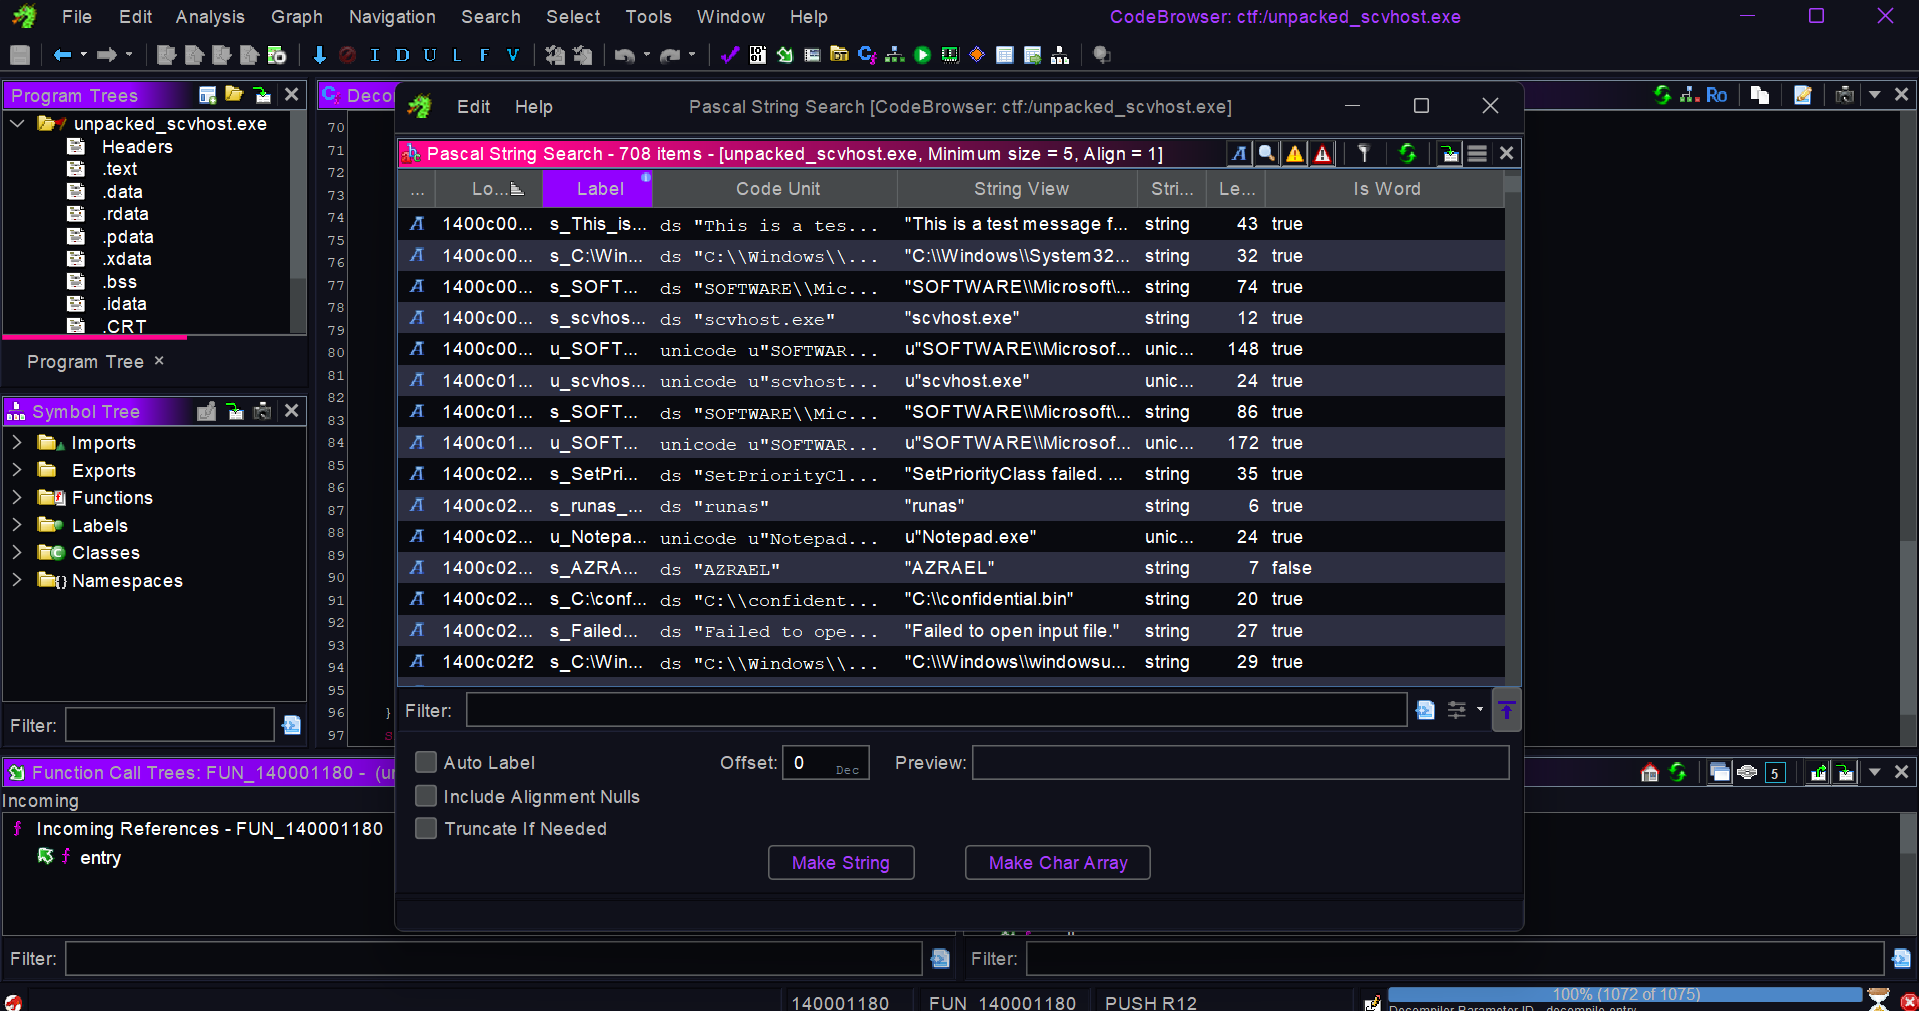Click the green run script icon in main toolbar
Screen dimensions: 1919x1011
point(922,55)
